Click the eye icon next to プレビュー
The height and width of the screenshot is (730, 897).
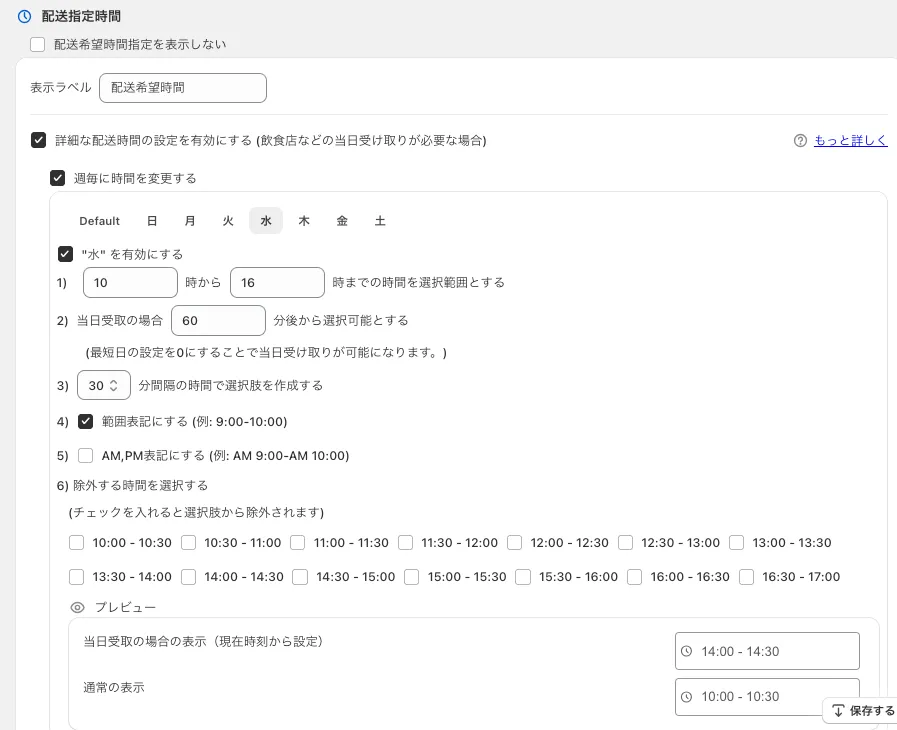[78, 607]
